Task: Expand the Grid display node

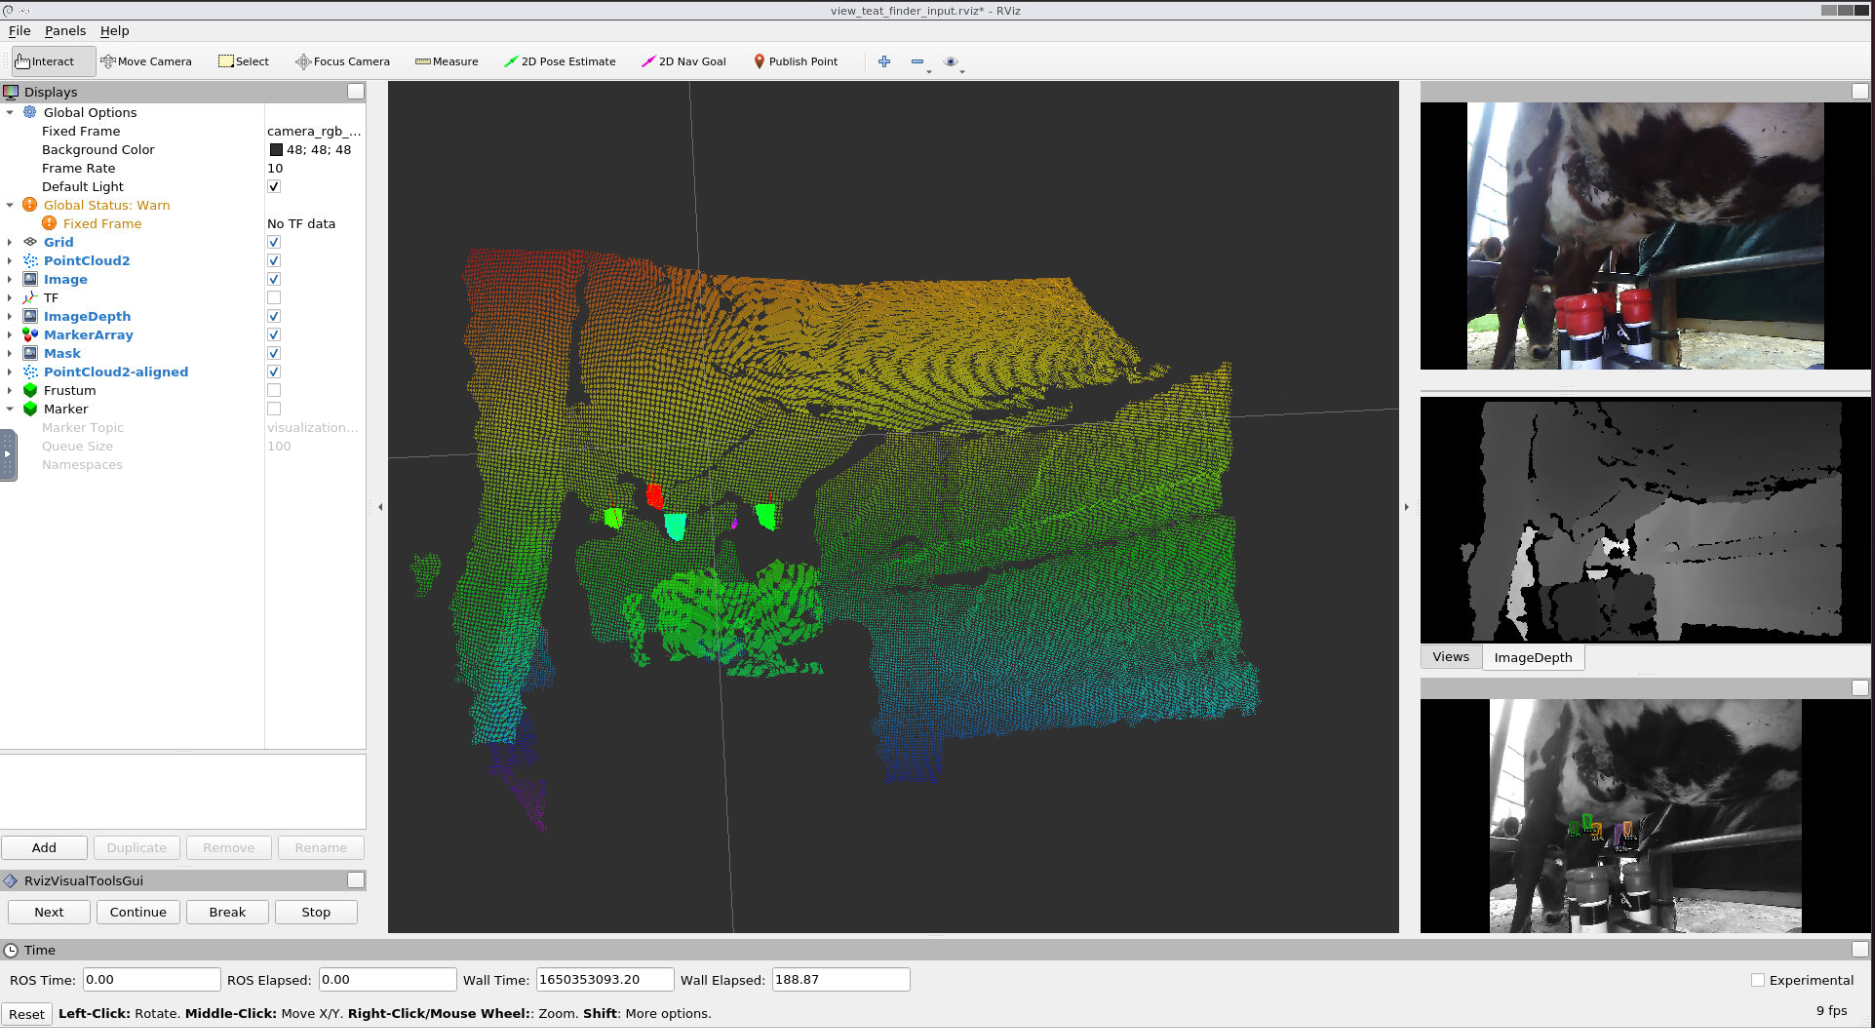Action: [10, 242]
